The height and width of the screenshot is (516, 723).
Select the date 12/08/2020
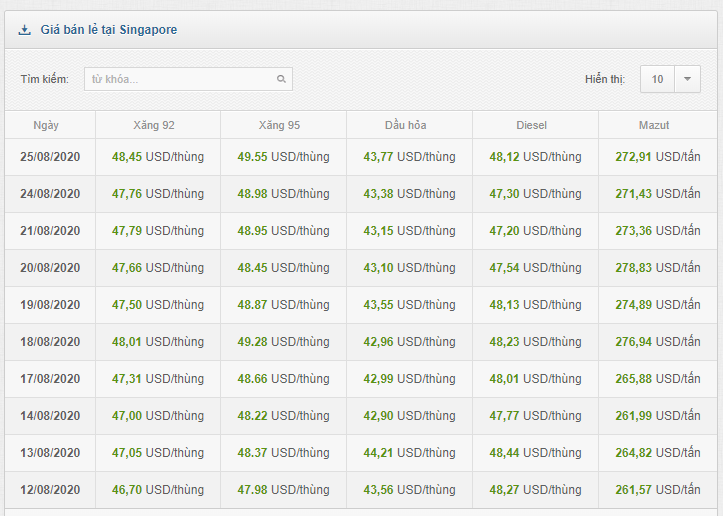(x=50, y=490)
